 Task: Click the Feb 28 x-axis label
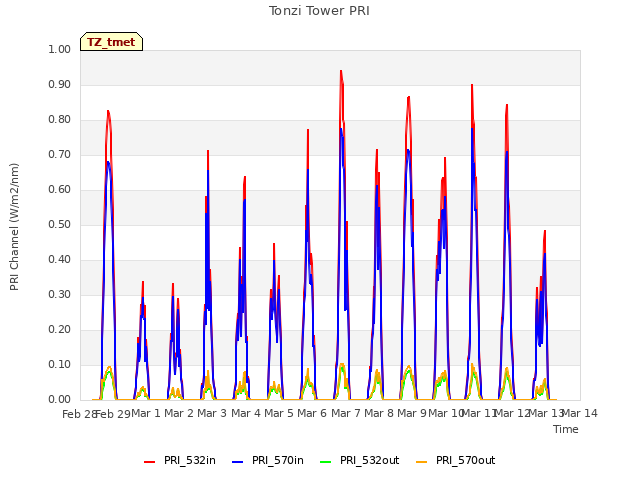[x=79, y=414]
